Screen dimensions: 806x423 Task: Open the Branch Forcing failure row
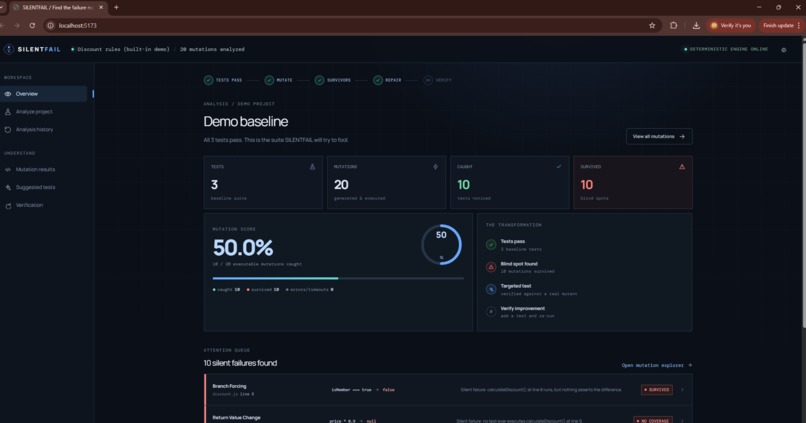tap(448, 390)
